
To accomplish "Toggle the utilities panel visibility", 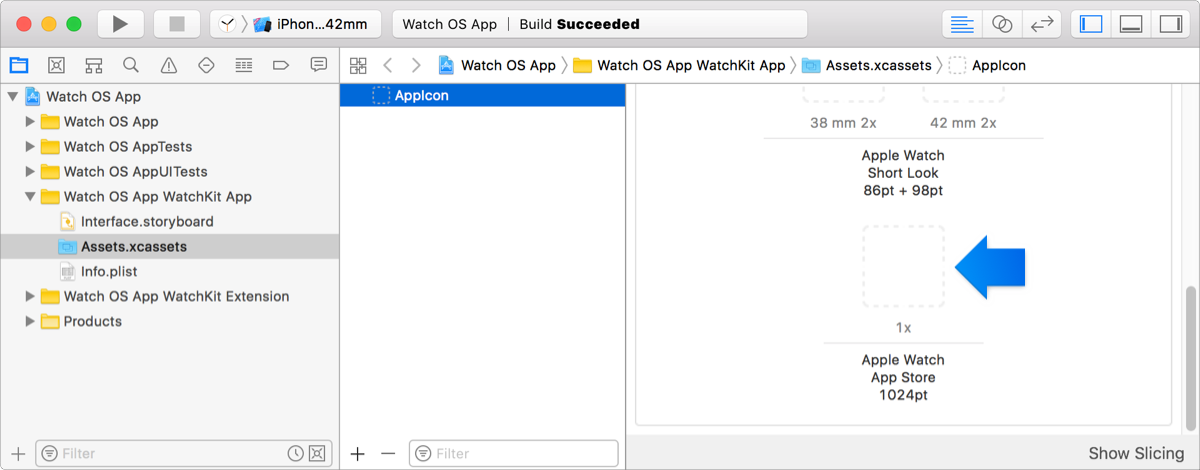I will click(x=1169, y=24).
